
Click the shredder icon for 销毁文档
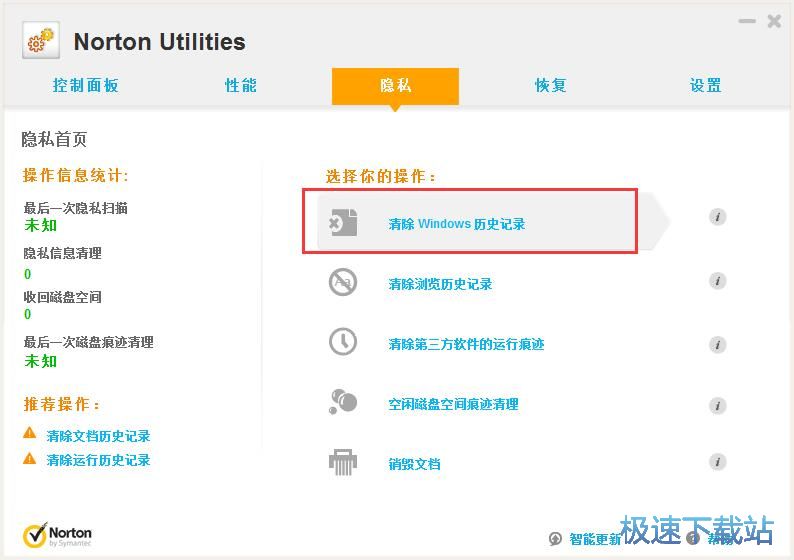pyautogui.click(x=343, y=462)
